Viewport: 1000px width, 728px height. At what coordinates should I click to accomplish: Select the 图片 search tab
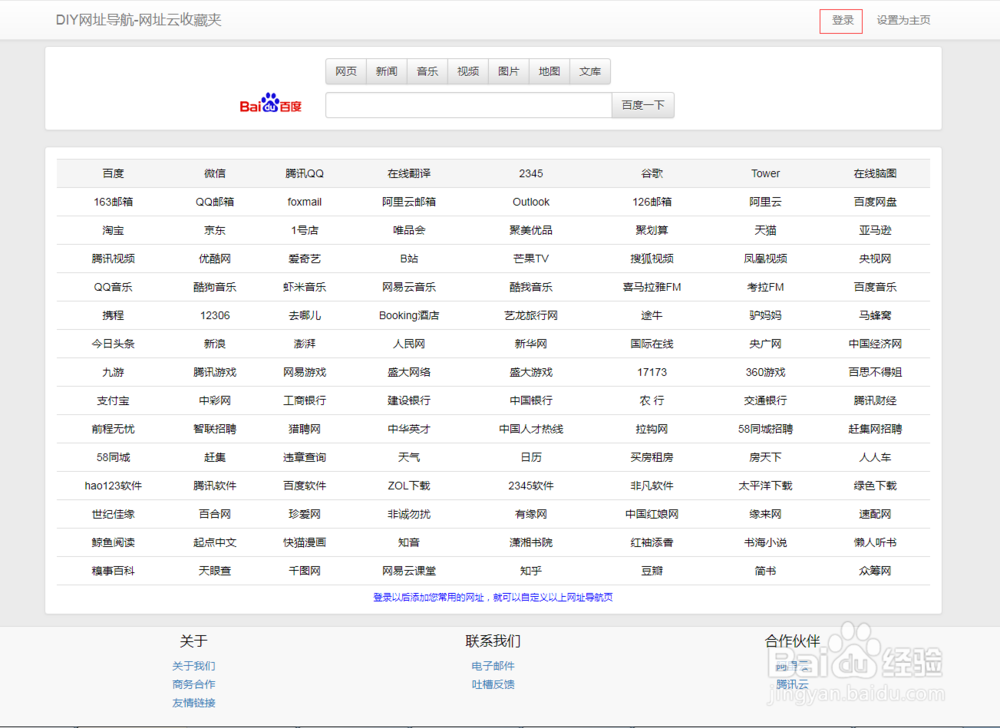508,71
